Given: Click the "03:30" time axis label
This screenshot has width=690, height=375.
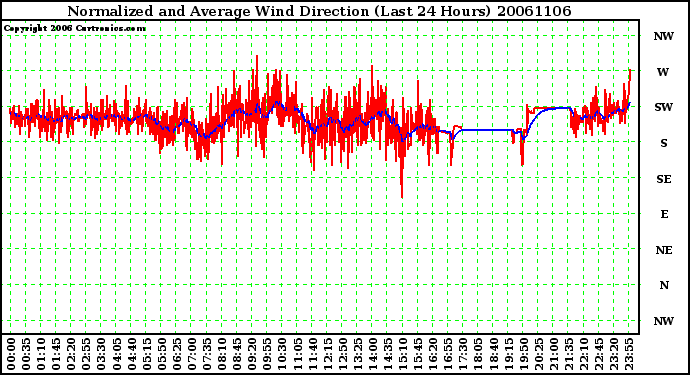Looking at the screenshot, I should pyautogui.click(x=101, y=354).
